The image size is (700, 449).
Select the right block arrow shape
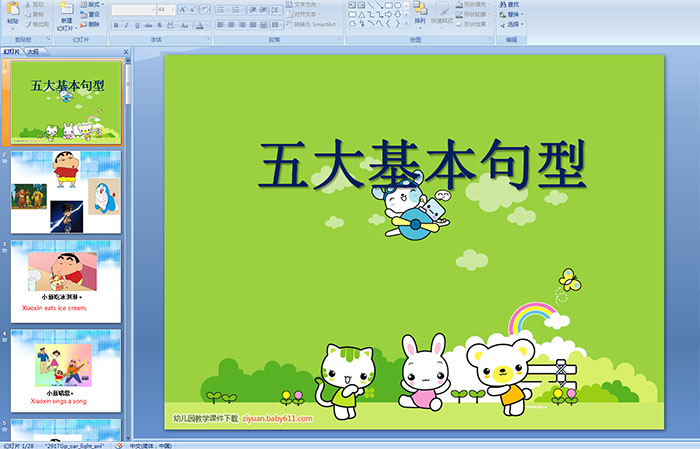click(x=388, y=15)
